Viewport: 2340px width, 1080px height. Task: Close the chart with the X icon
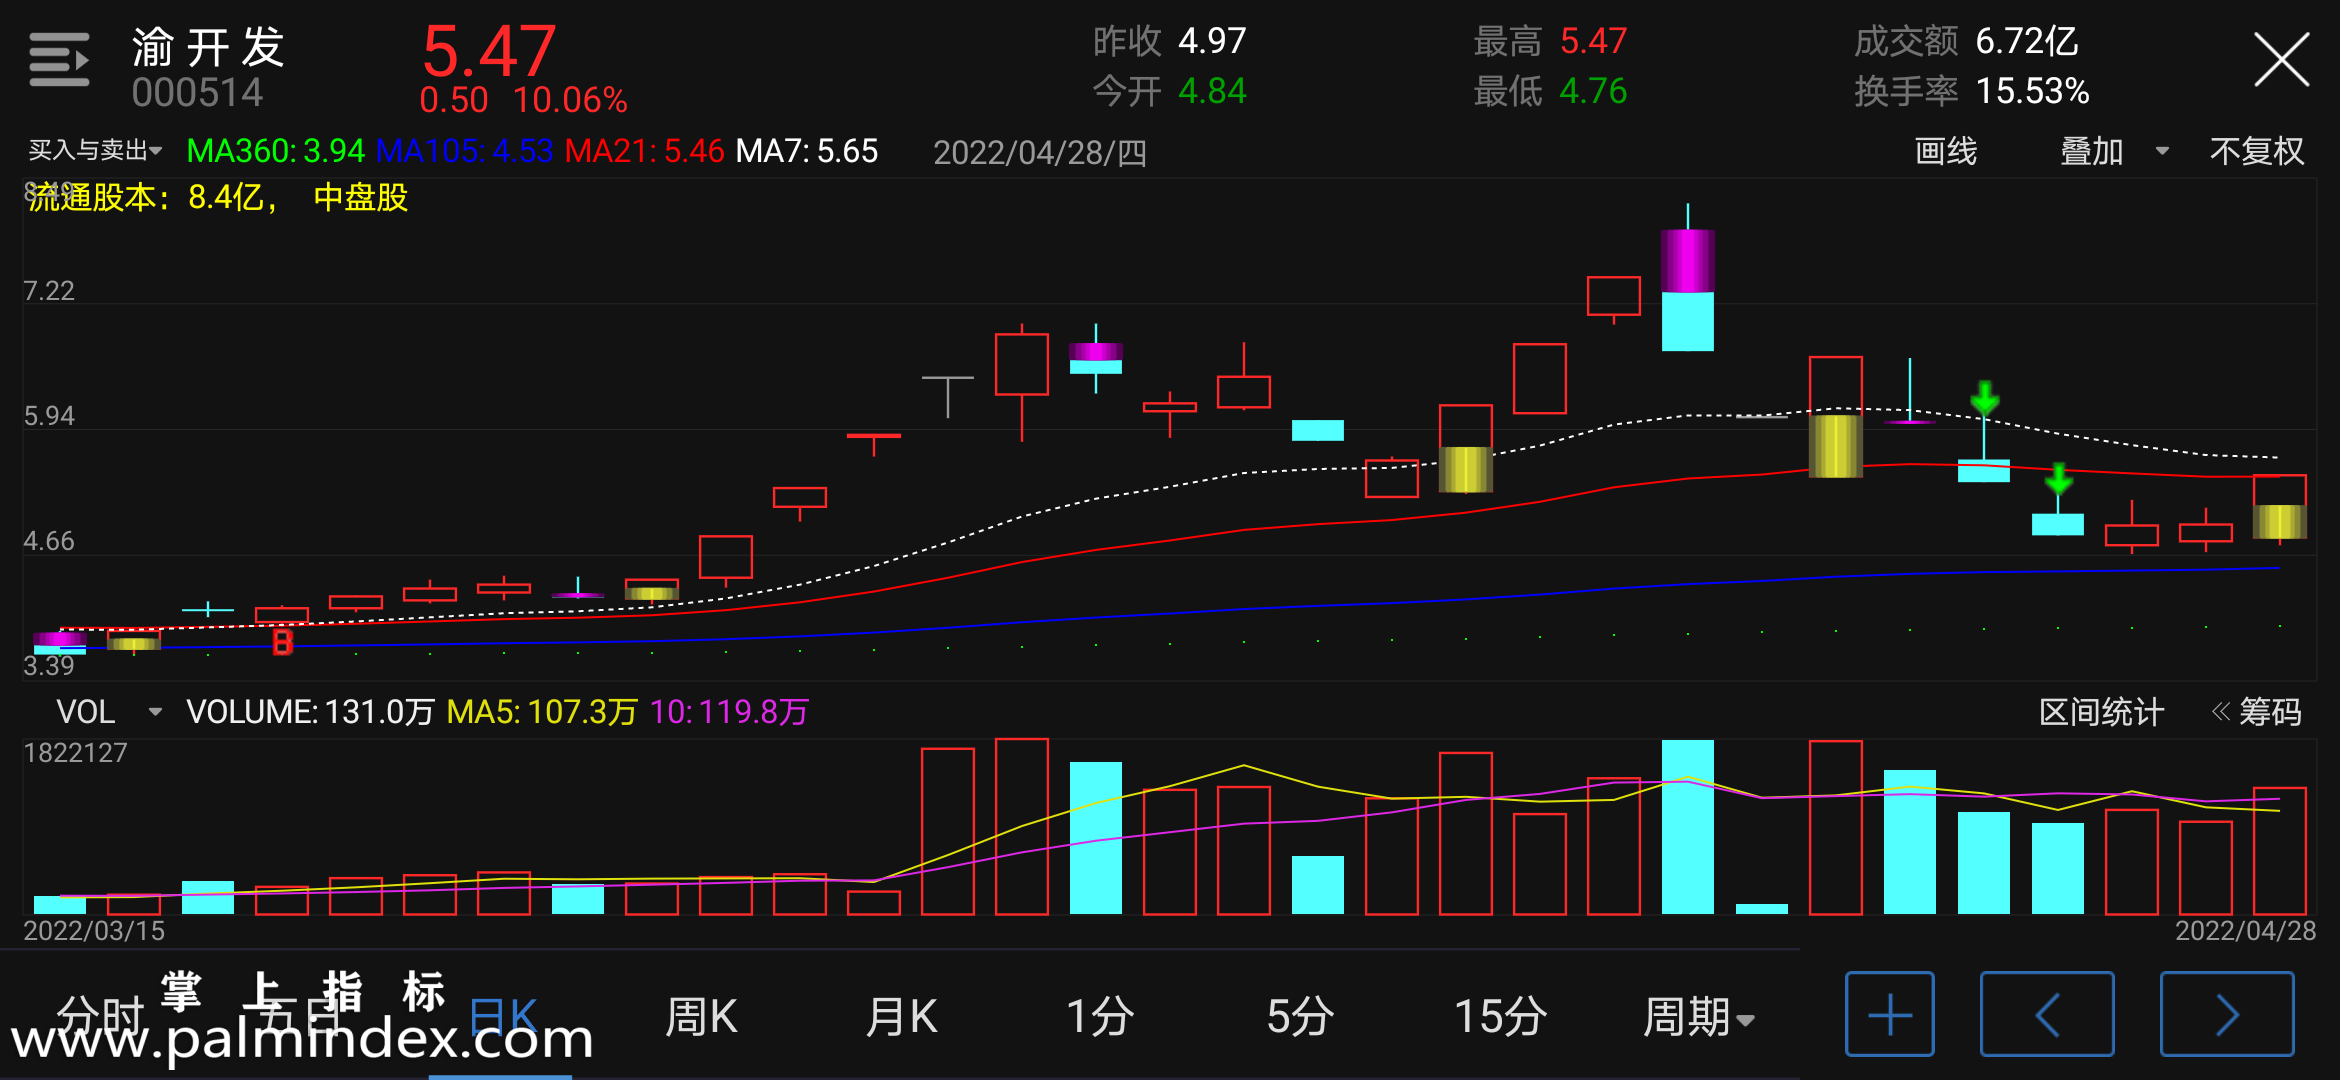[x=2281, y=60]
